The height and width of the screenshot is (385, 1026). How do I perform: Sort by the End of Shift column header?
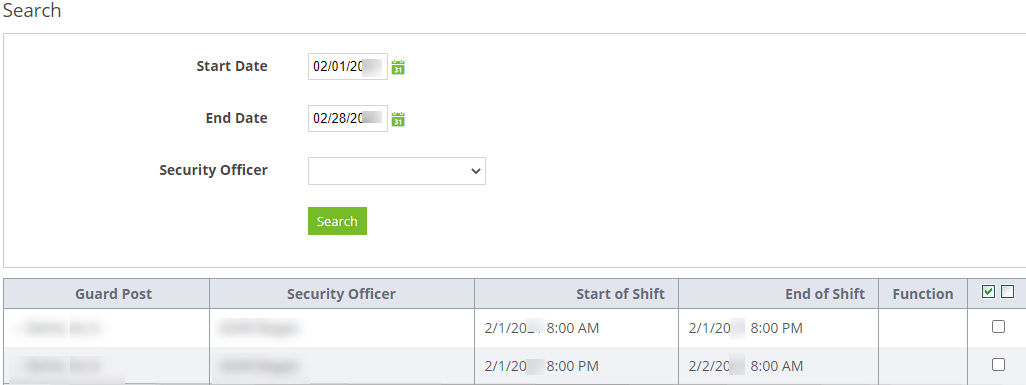point(825,294)
